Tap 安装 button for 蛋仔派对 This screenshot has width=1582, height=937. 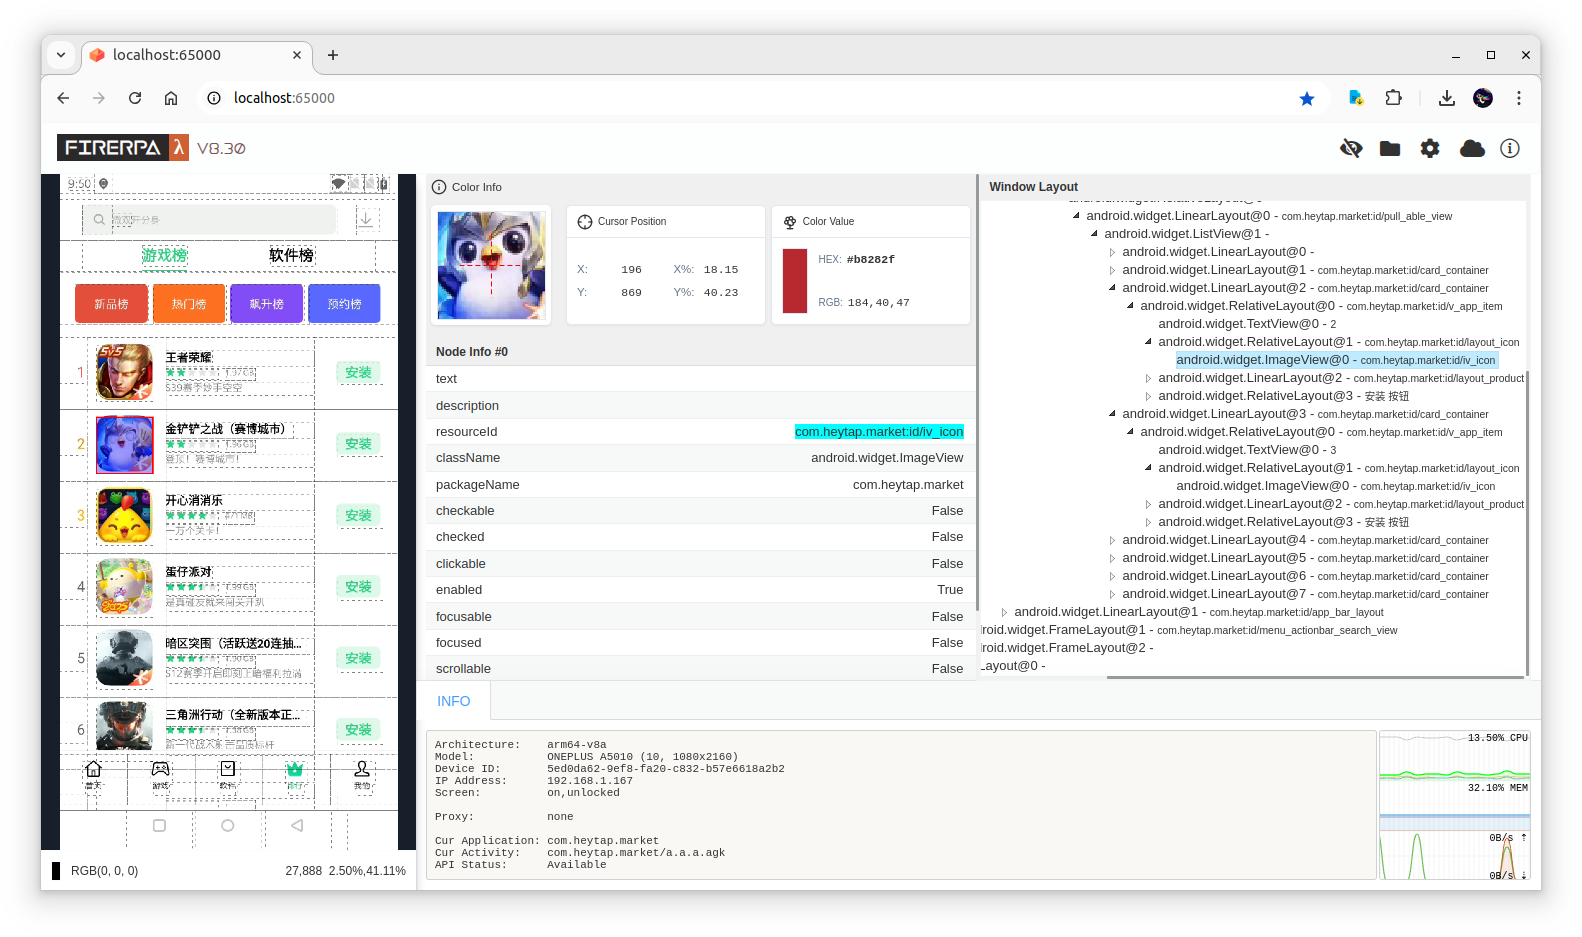click(x=358, y=587)
